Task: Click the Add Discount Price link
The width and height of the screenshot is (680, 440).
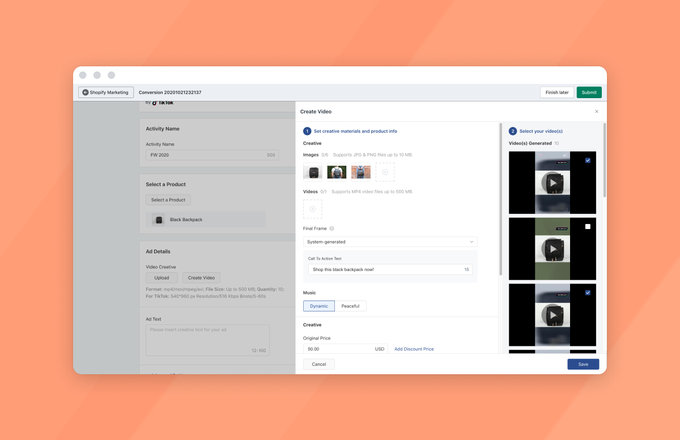Action: click(414, 349)
